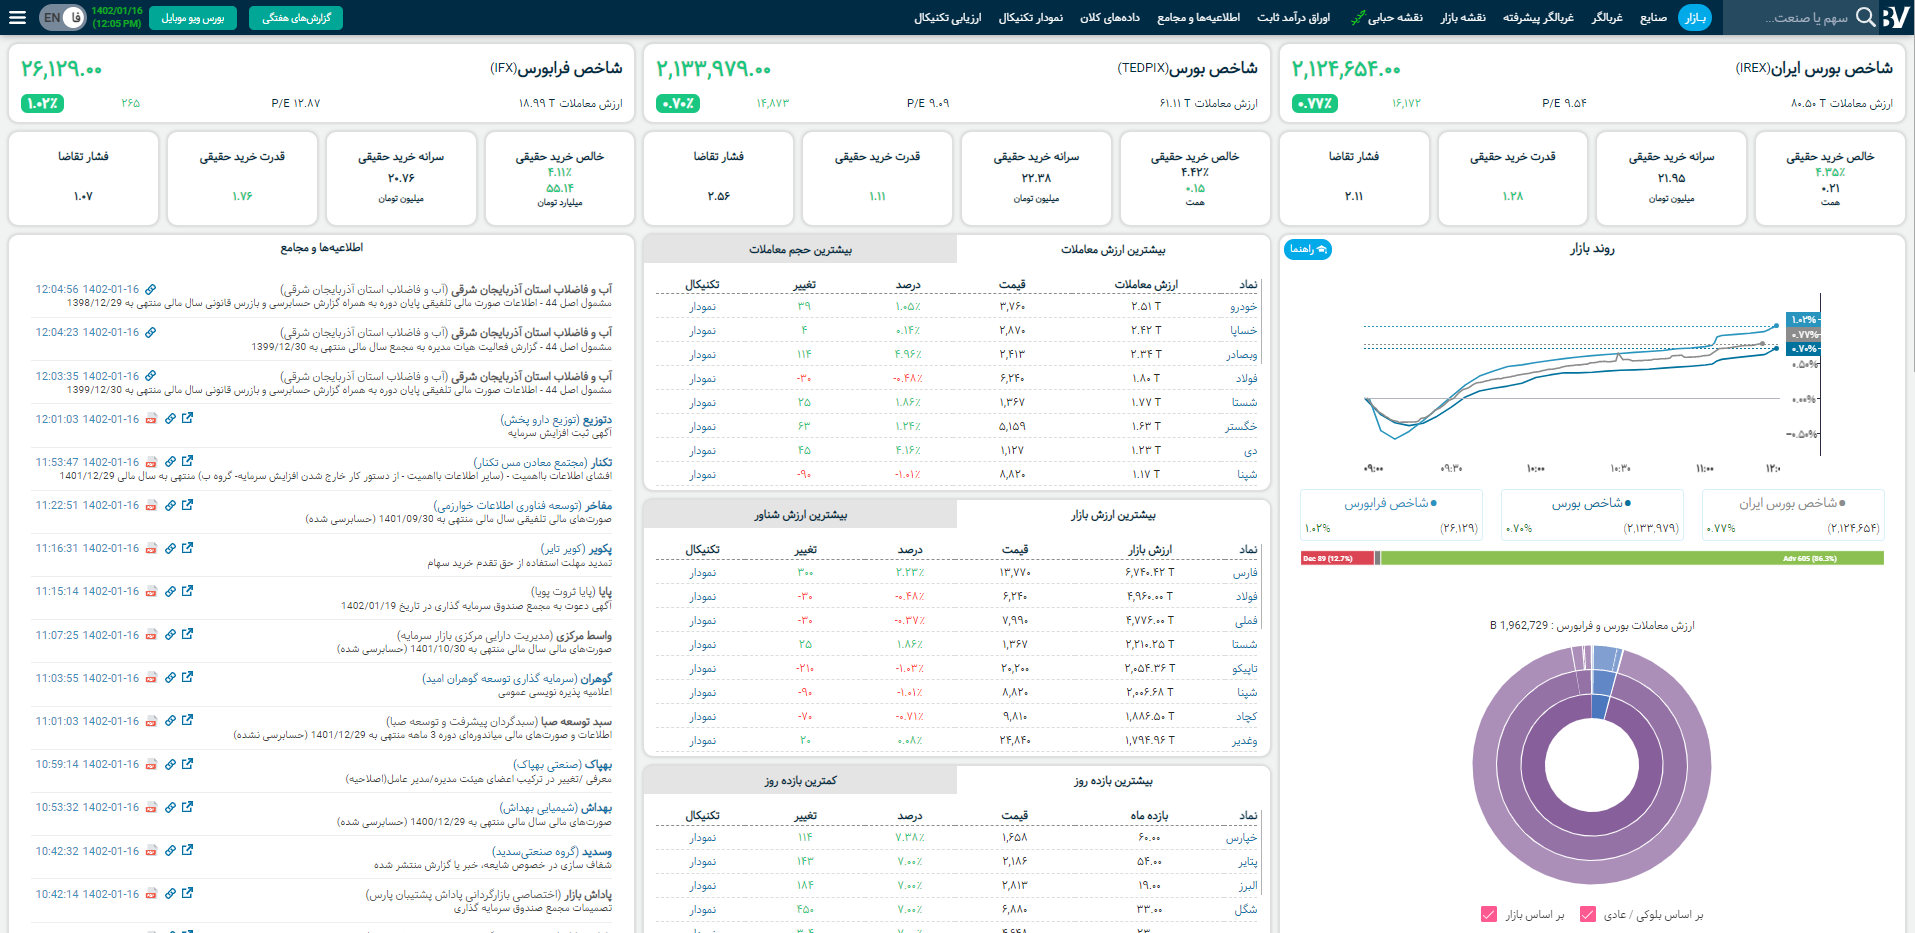Open the hamburger menu in the top bar
The height and width of the screenshot is (933, 1915).
click(x=17, y=17)
